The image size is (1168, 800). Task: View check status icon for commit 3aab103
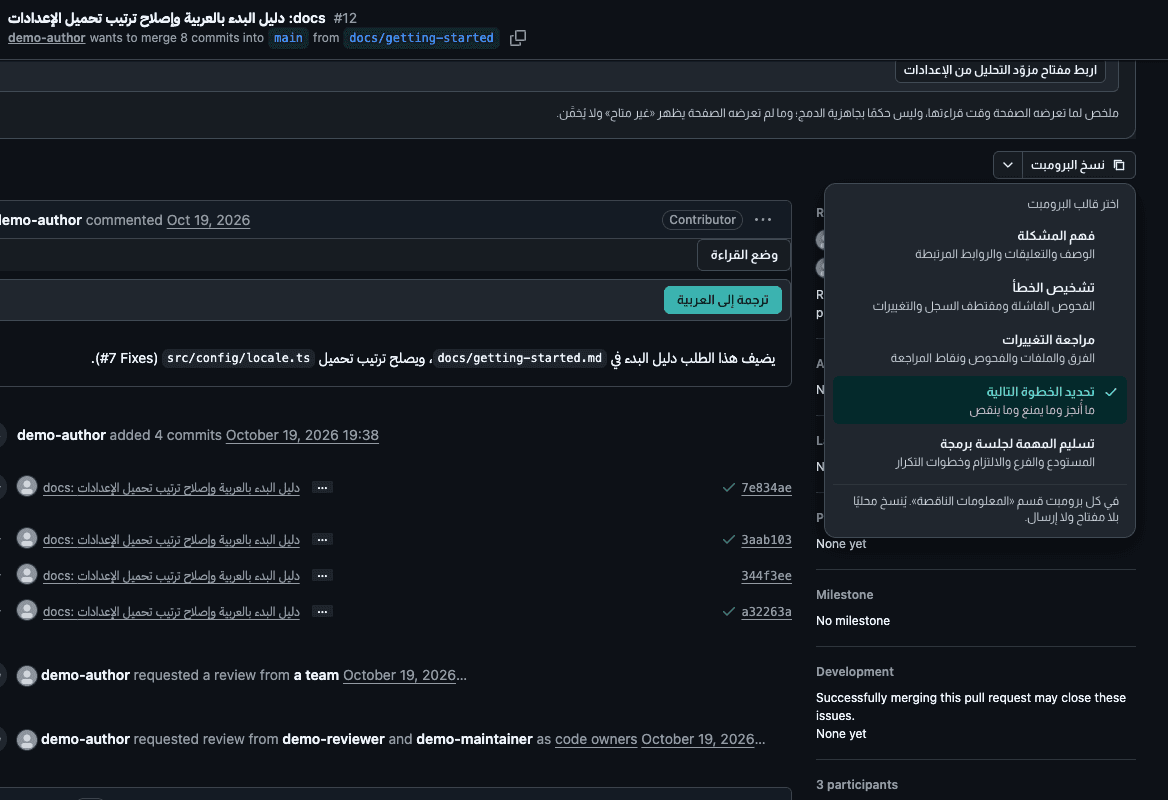(729, 539)
